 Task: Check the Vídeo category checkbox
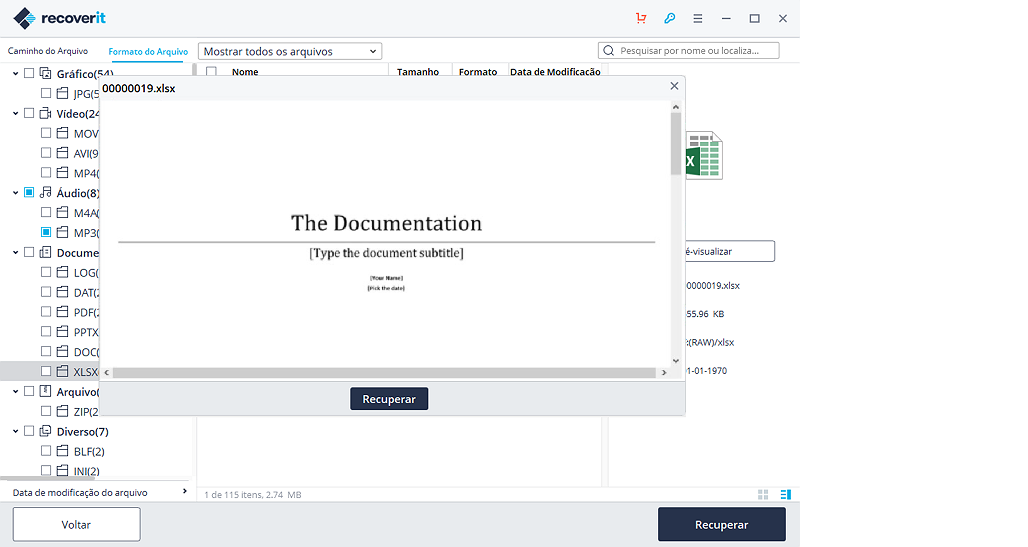tap(29, 113)
